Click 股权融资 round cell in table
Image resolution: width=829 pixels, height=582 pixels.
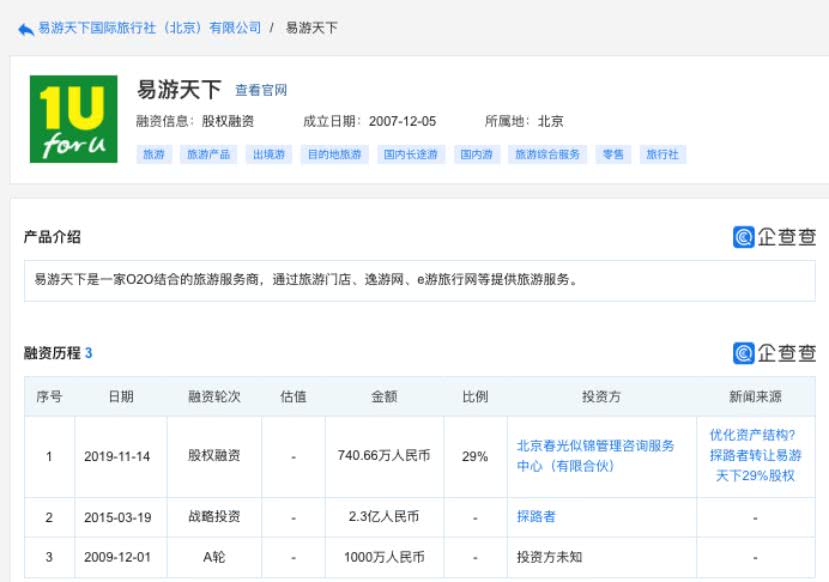(214, 456)
